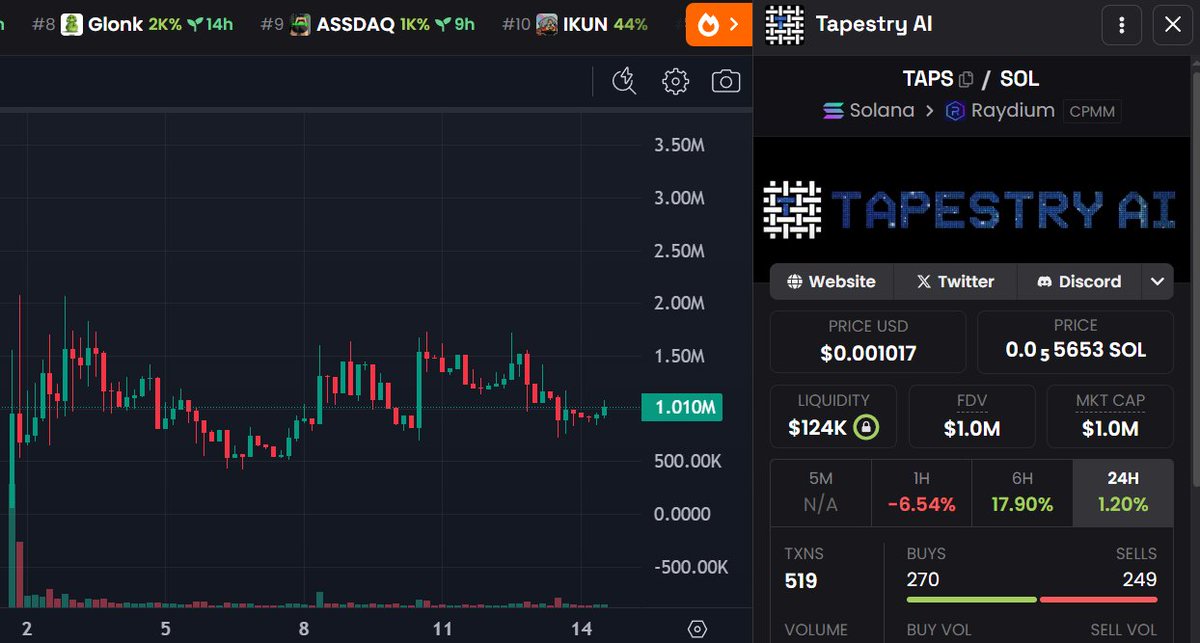Click the CPMM pool type badge
This screenshot has width=1200, height=643.
pyautogui.click(x=1092, y=111)
